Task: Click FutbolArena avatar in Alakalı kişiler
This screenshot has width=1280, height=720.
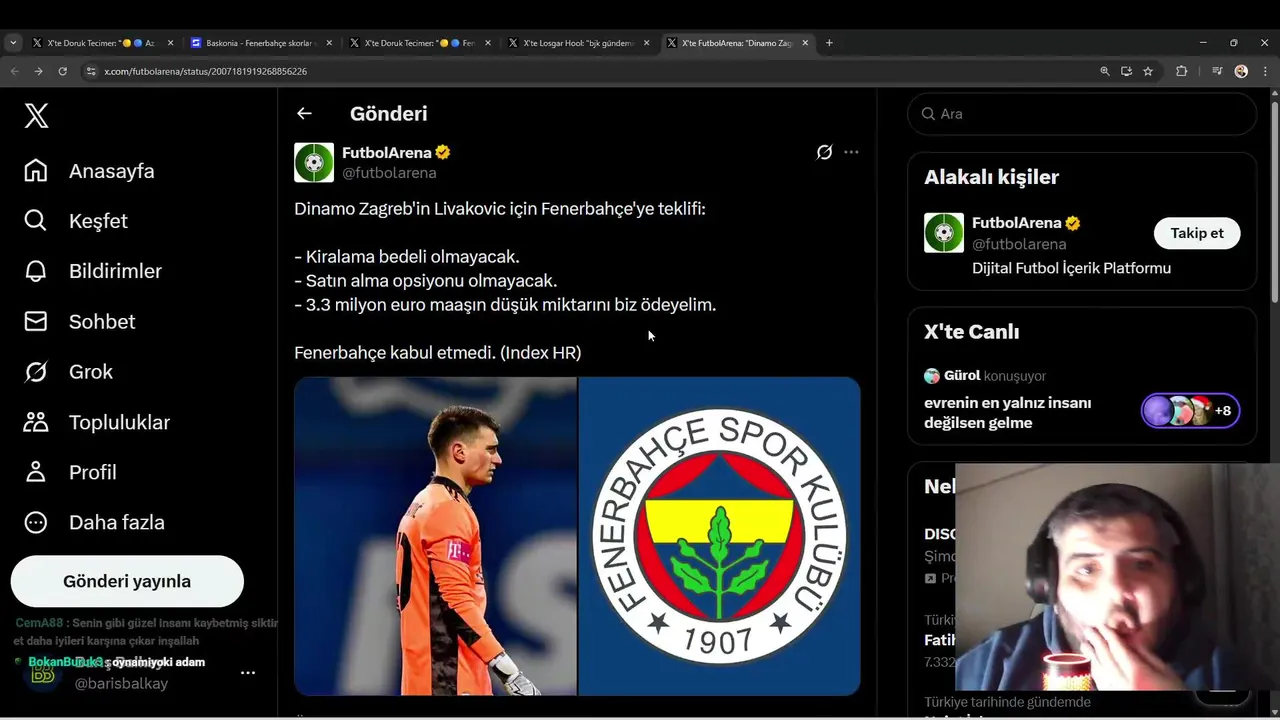Action: (944, 233)
